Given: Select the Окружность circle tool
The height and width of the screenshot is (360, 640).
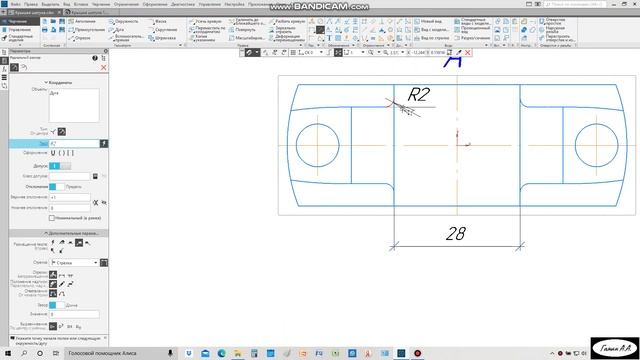Looking at the screenshot, I should 124,21.
